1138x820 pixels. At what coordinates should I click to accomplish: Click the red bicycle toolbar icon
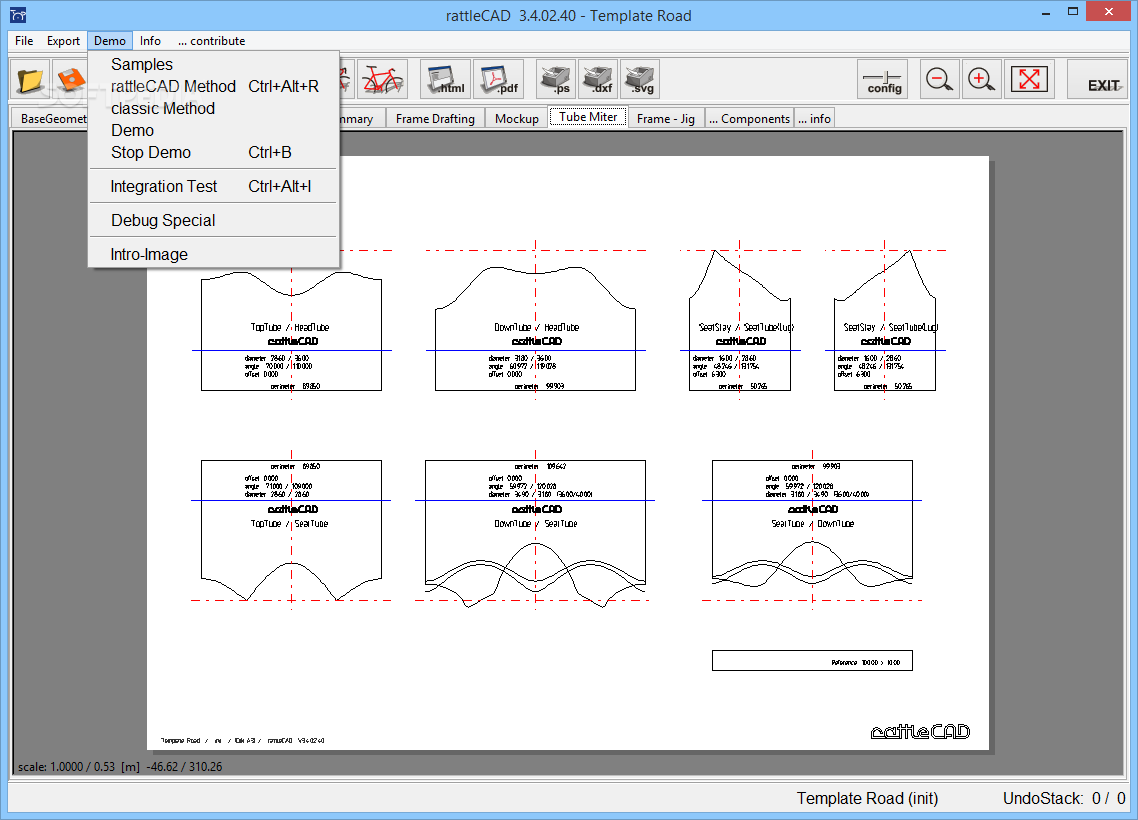click(382, 80)
